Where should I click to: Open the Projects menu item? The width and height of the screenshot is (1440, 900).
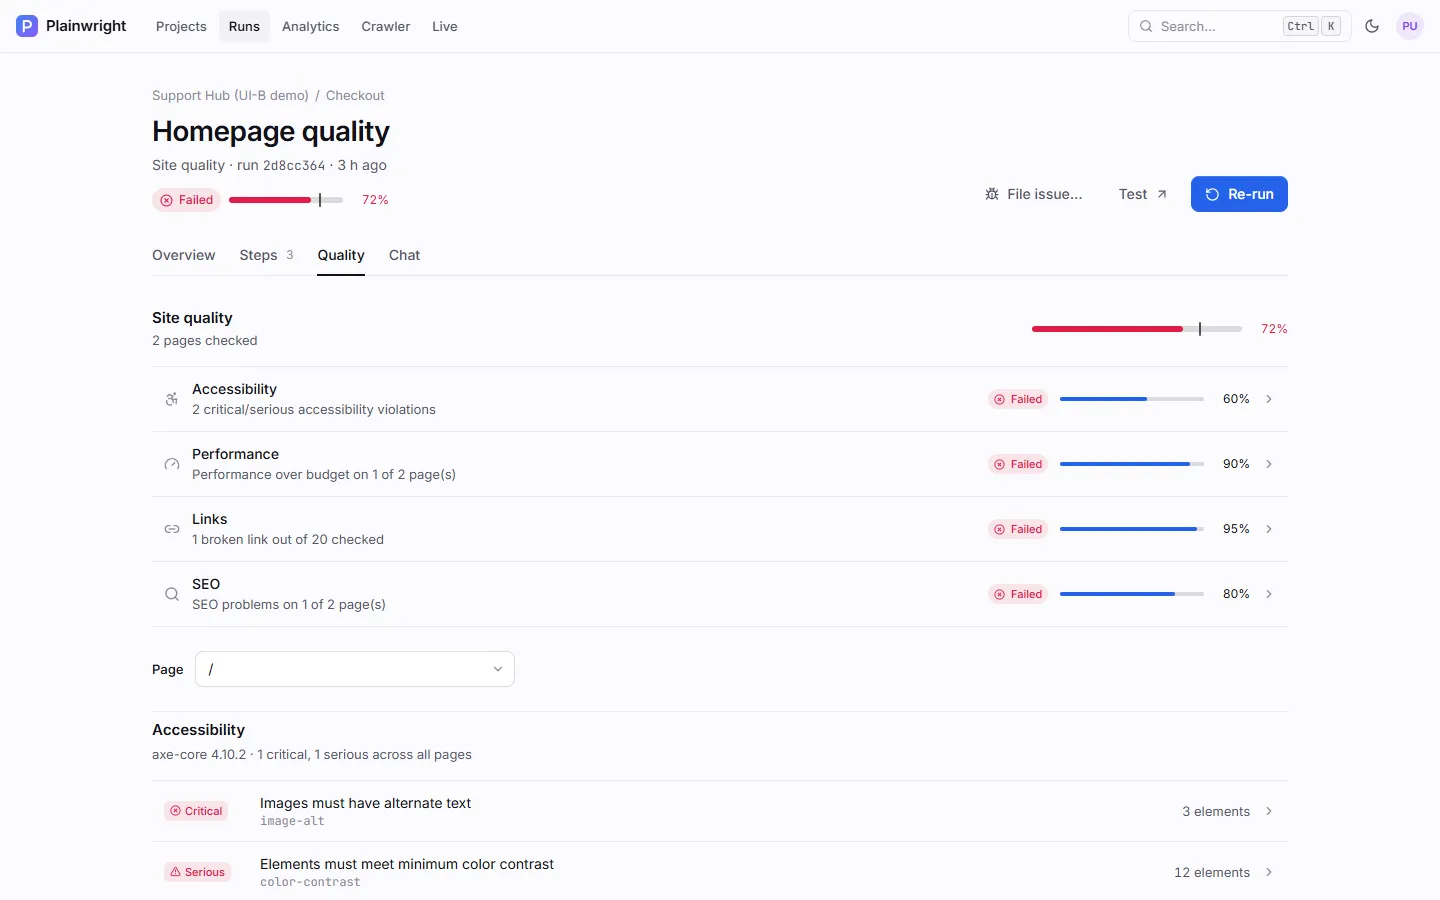pos(181,26)
